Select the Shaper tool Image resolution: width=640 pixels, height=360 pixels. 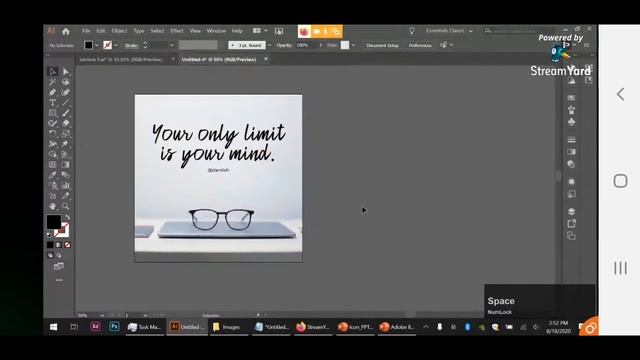click(53, 123)
